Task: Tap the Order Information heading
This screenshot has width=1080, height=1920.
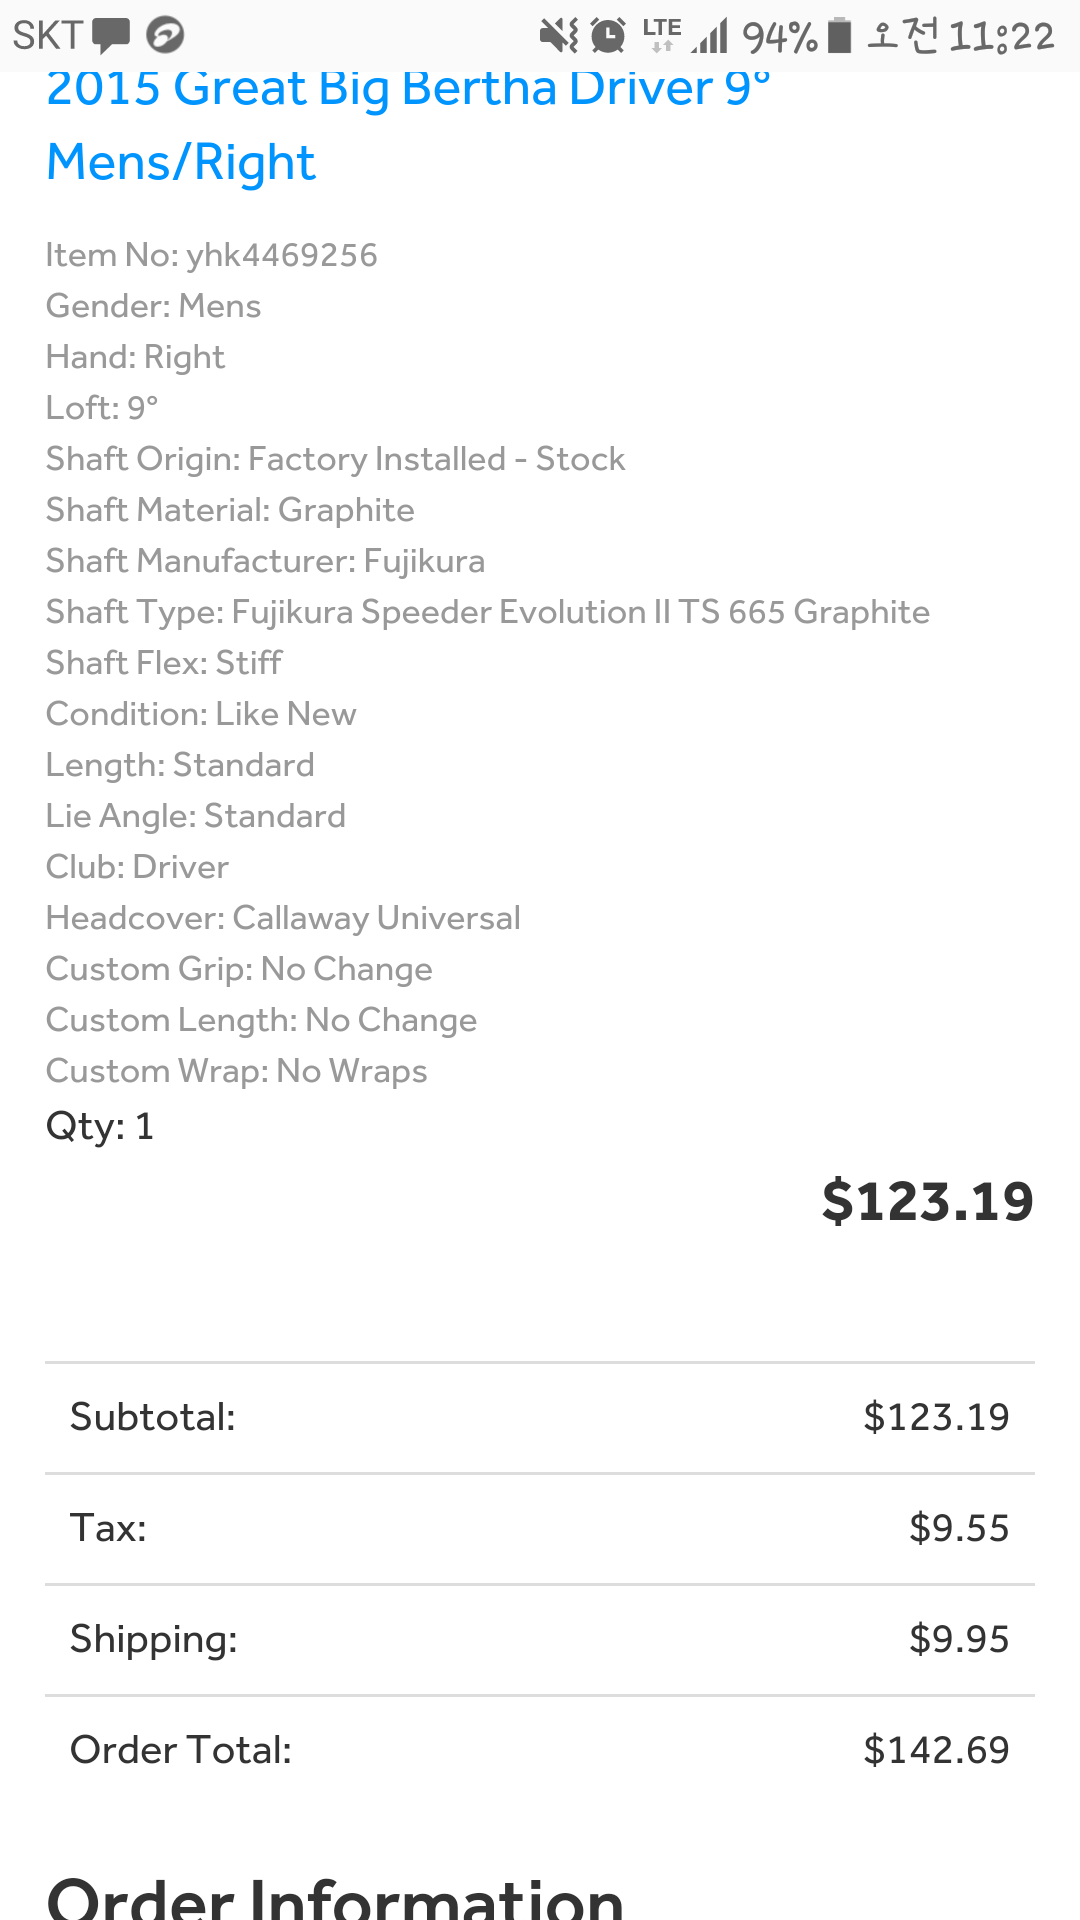Action: pyautogui.click(x=335, y=1897)
